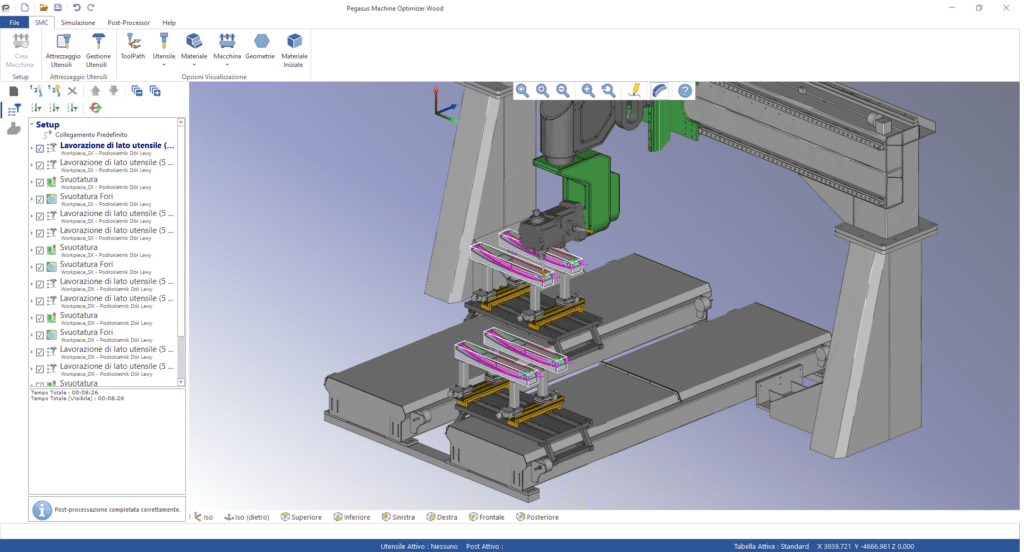The image size is (1024, 552).
Task: Click the Save disk icon in title bar
Action: pos(57,7)
